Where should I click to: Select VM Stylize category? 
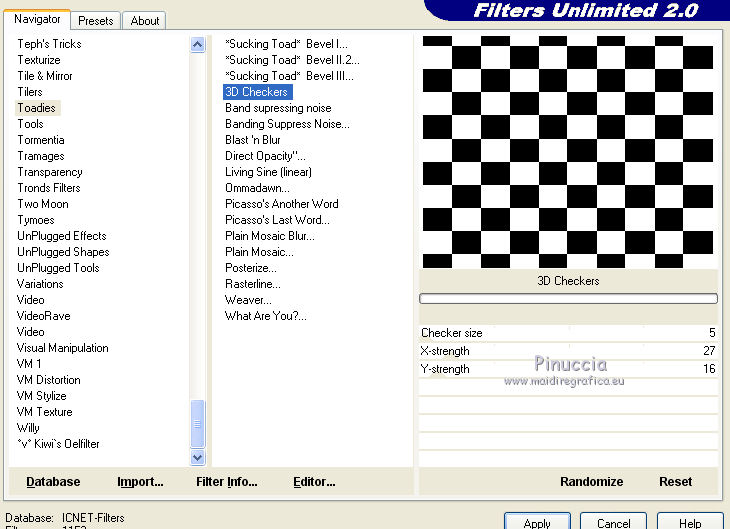pos(41,396)
